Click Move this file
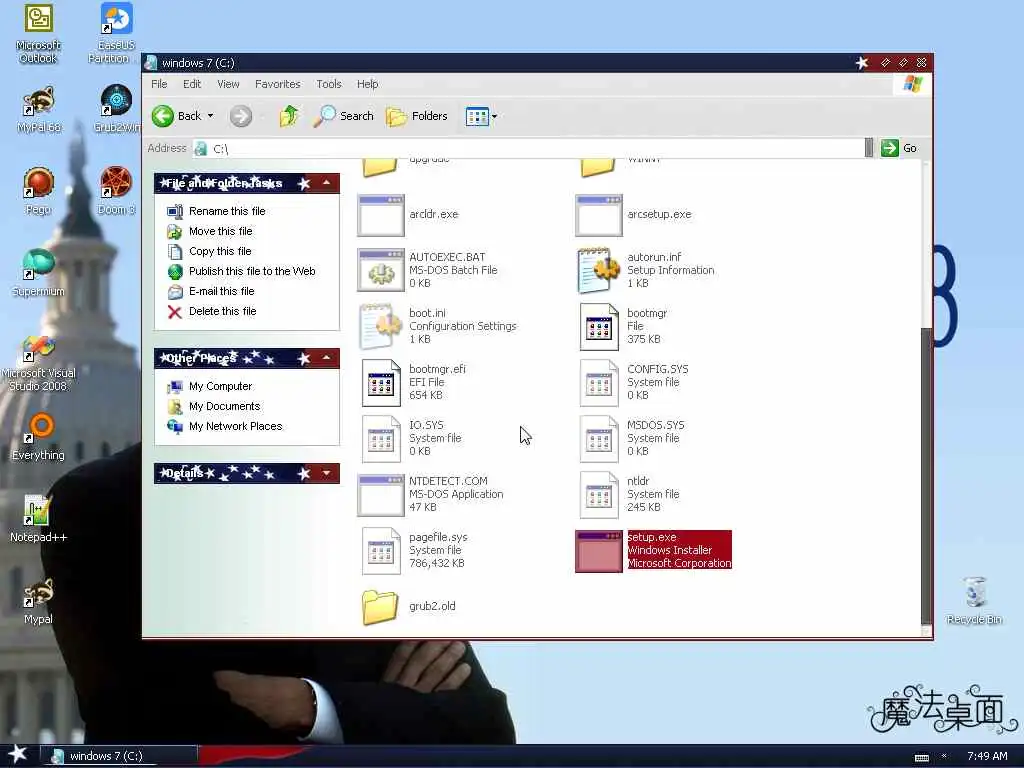The width and height of the screenshot is (1024, 768). point(220,231)
